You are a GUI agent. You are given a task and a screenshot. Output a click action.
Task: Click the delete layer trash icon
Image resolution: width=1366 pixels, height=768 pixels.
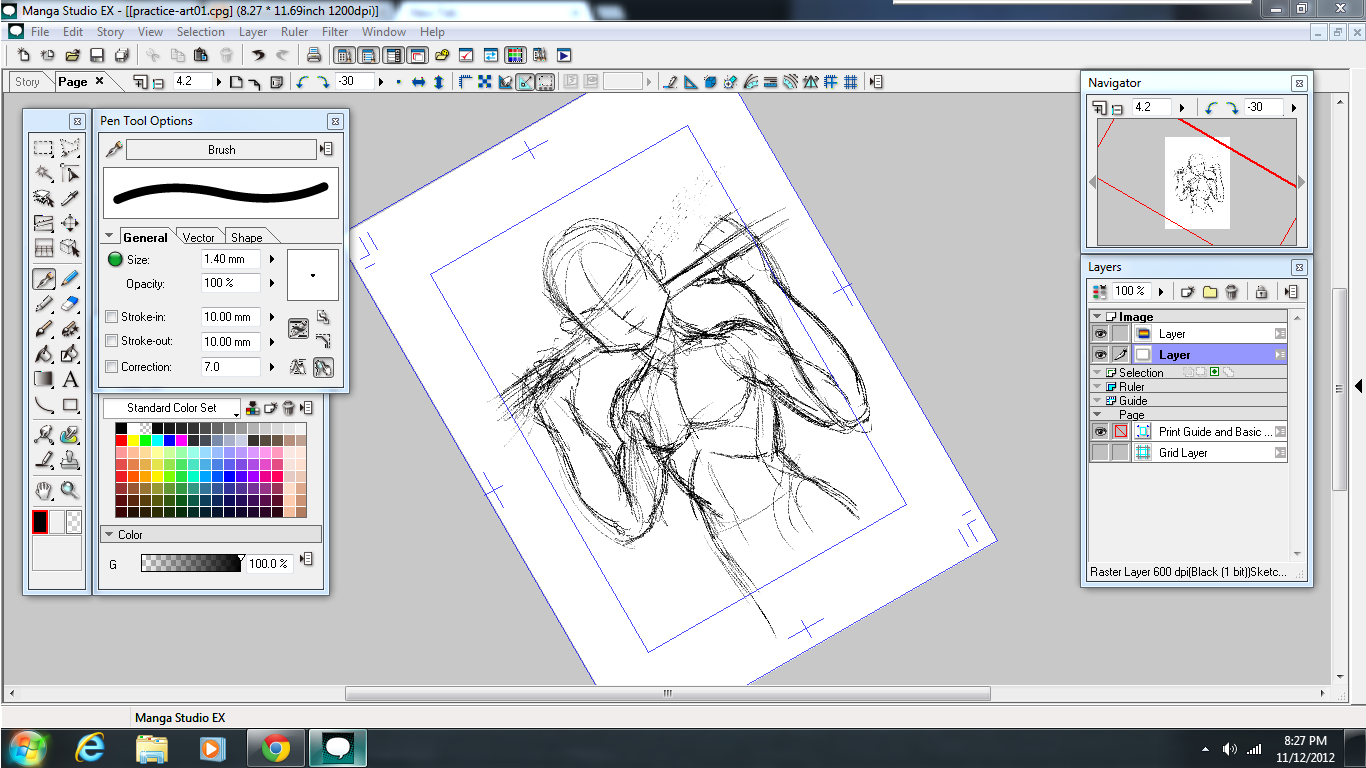coord(1230,292)
